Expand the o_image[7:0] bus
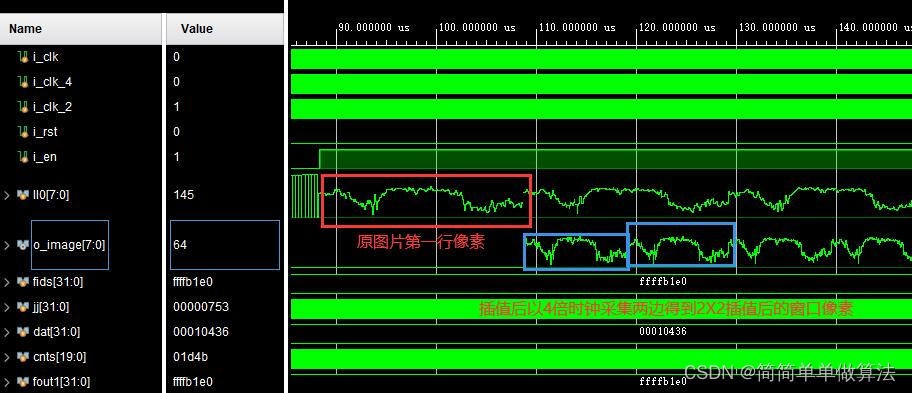This screenshot has height=393, width=912. [x=7, y=245]
